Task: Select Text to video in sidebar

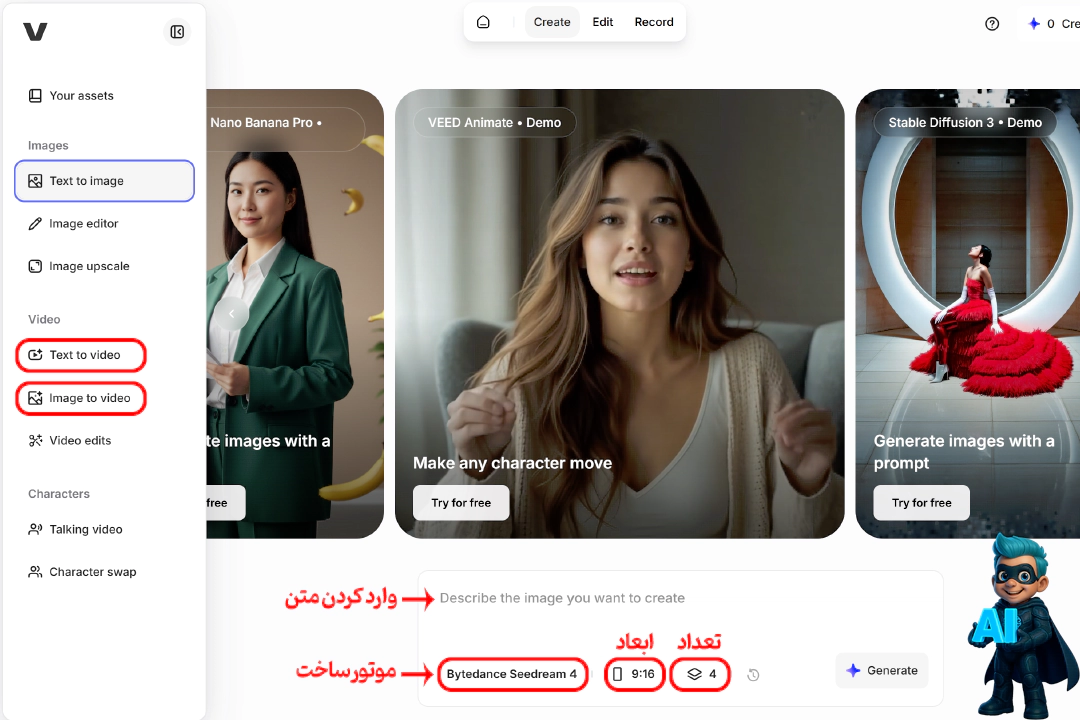Action: [x=84, y=355]
